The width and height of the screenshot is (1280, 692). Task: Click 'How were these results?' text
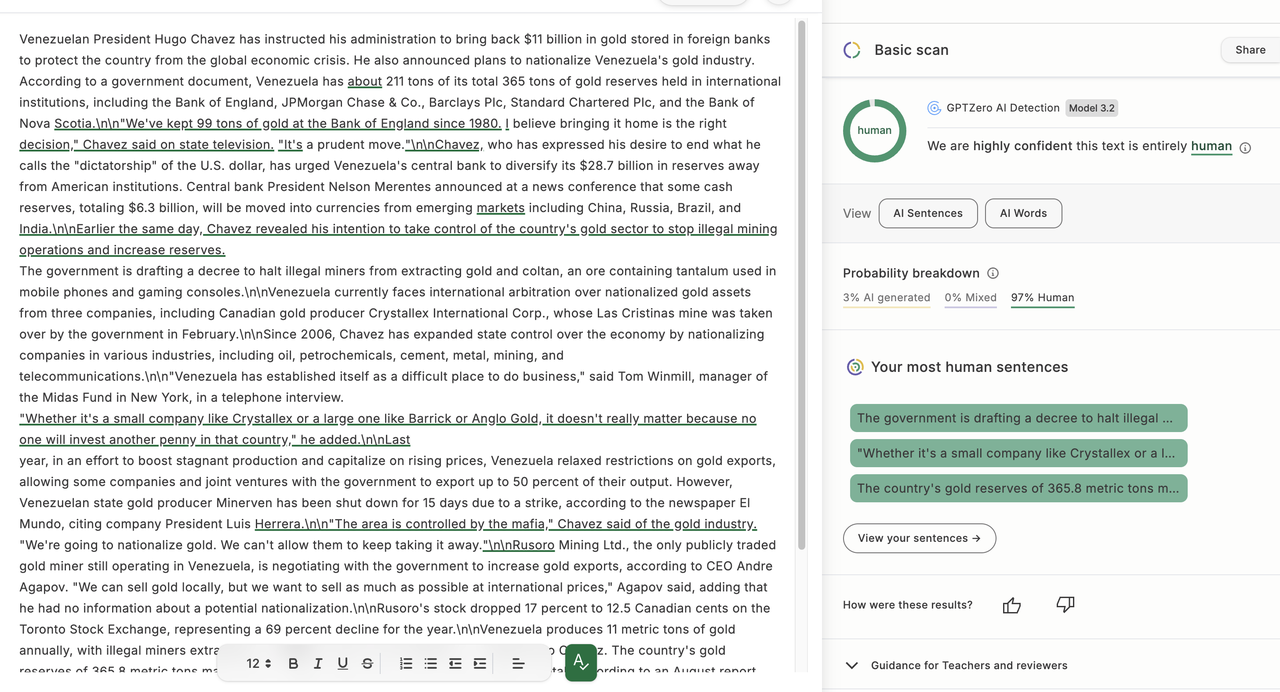tap(908, 605)
